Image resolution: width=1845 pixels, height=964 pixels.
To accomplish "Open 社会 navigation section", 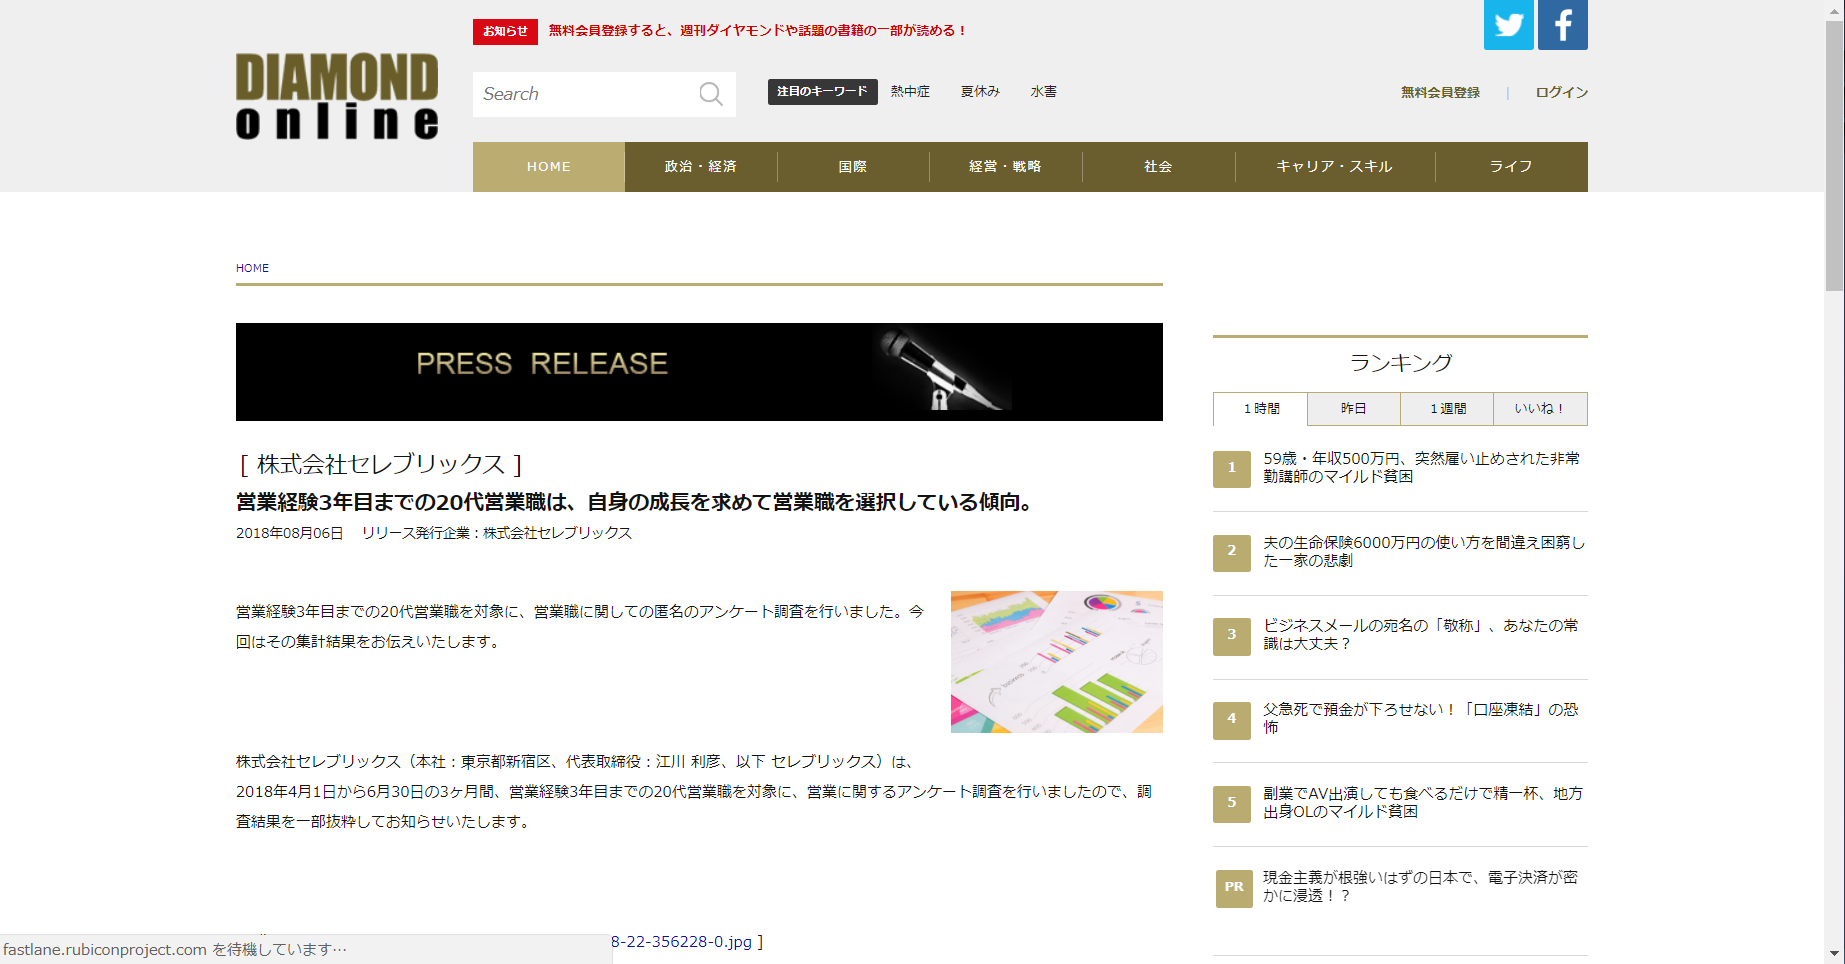I will (x=1159, y=167).
